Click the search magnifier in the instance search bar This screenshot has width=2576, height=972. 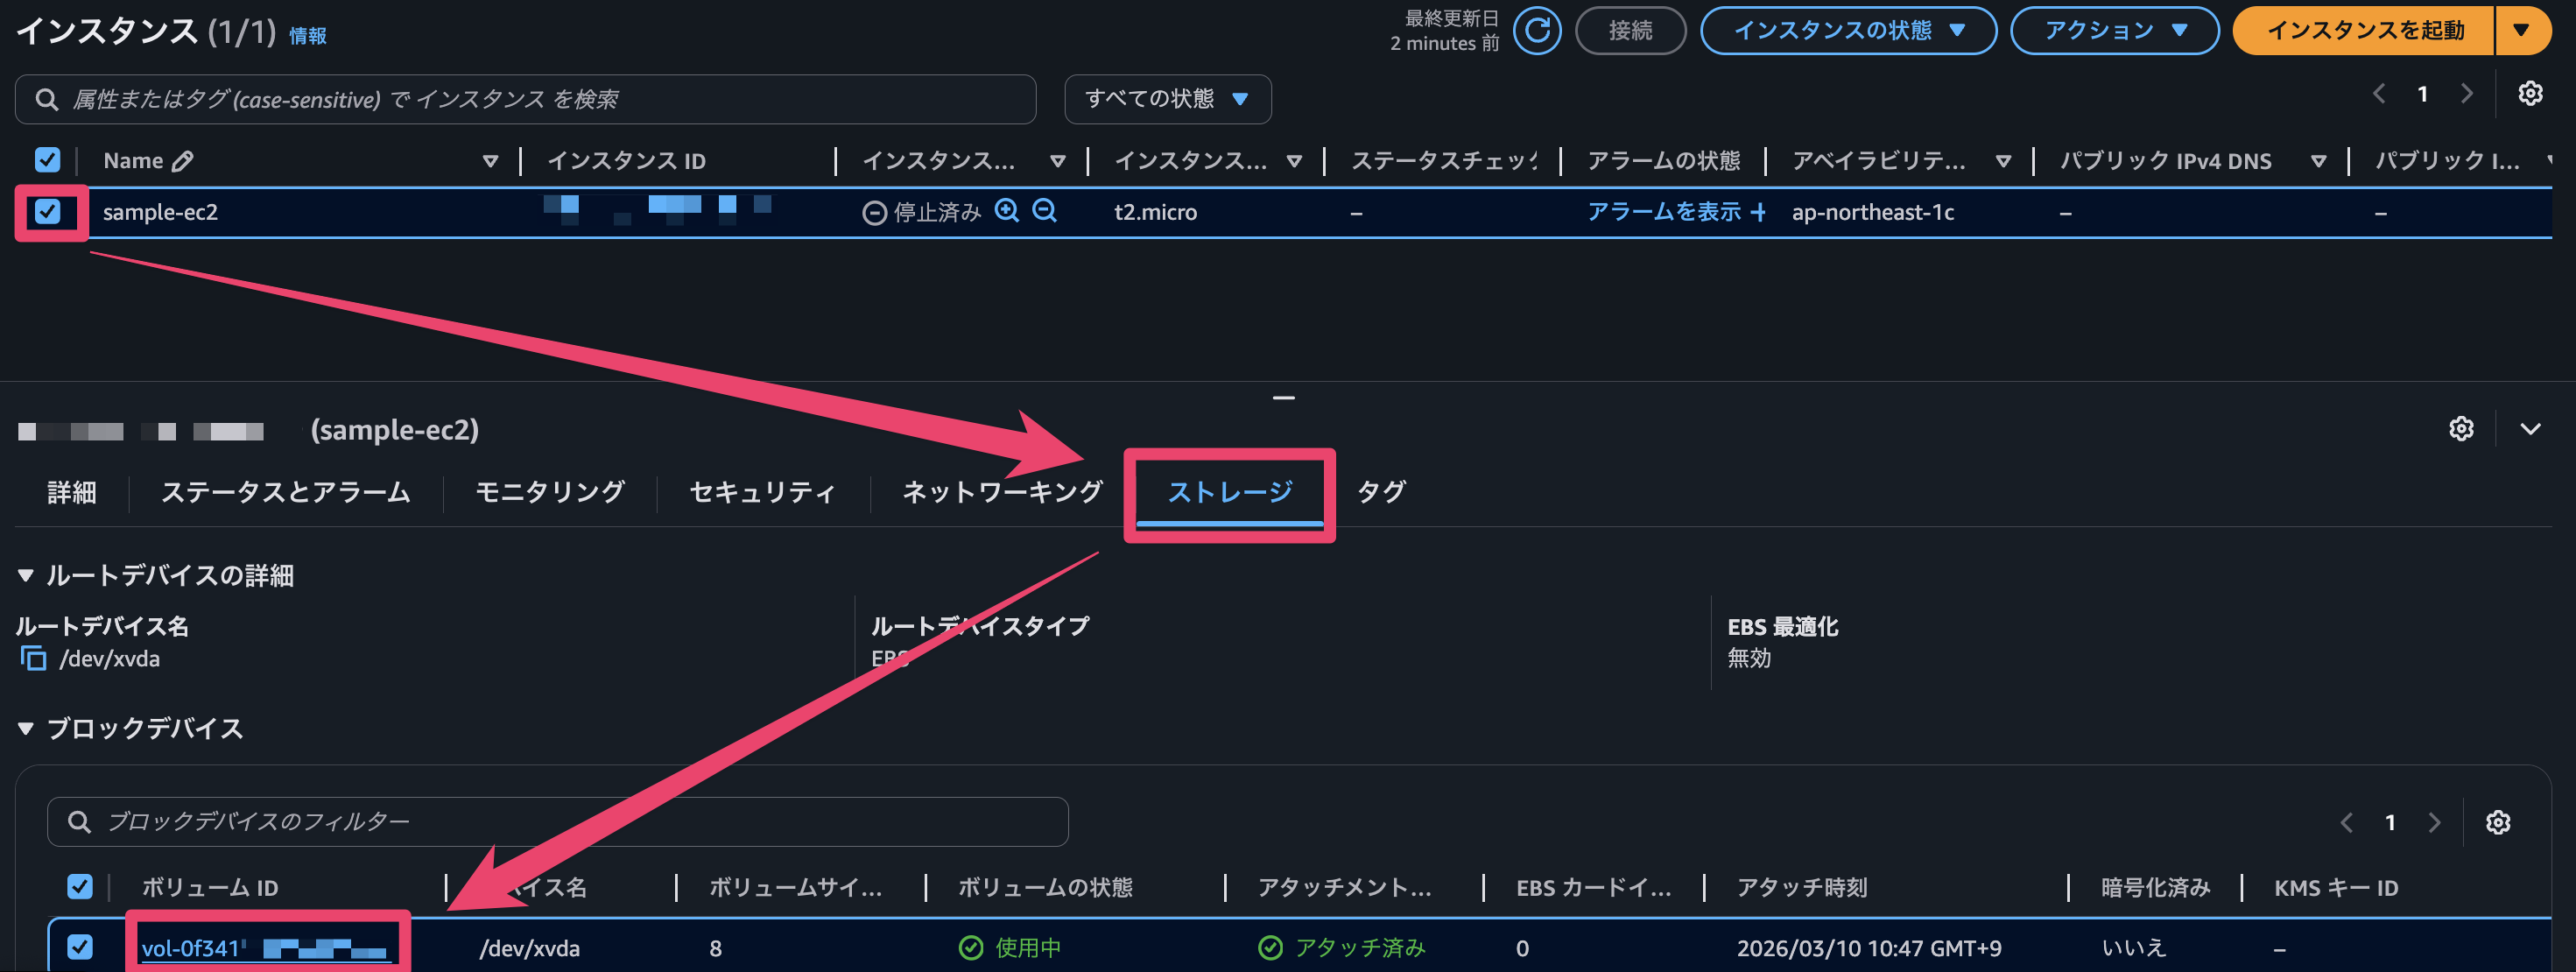click(46, 99)
